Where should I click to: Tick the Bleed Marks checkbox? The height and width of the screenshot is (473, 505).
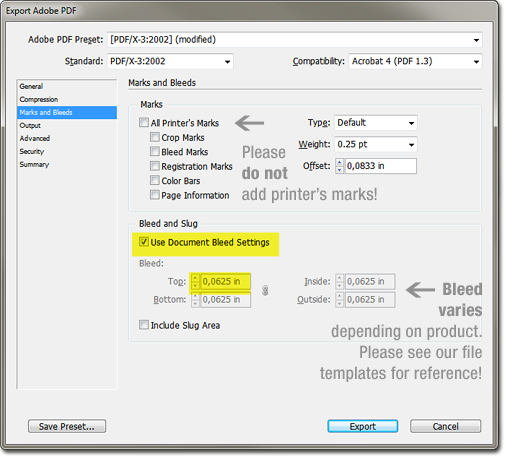(155, 151)
